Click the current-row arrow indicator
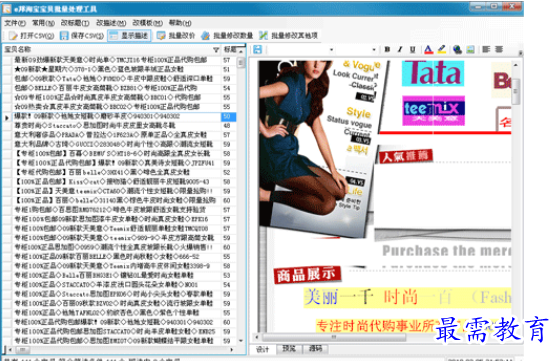 click(7, 117)
